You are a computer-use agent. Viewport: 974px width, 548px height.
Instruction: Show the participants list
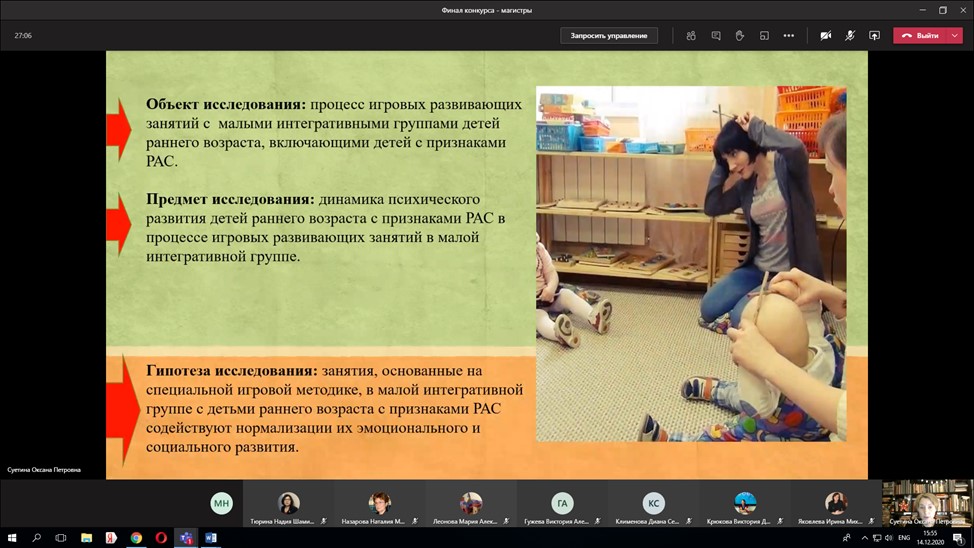click(691, 35)
